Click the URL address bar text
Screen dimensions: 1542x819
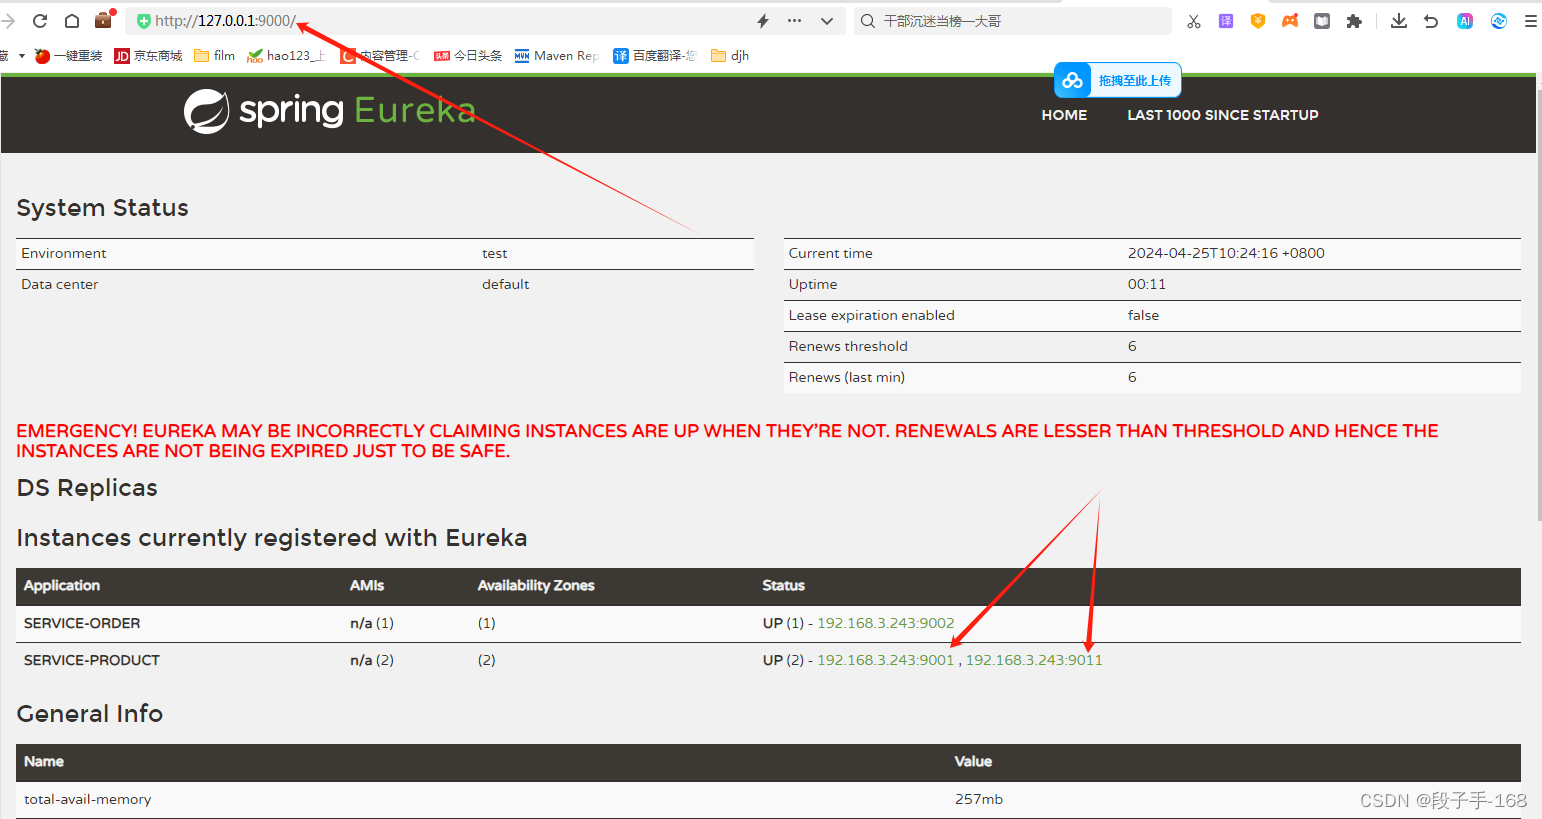[226, 21]
